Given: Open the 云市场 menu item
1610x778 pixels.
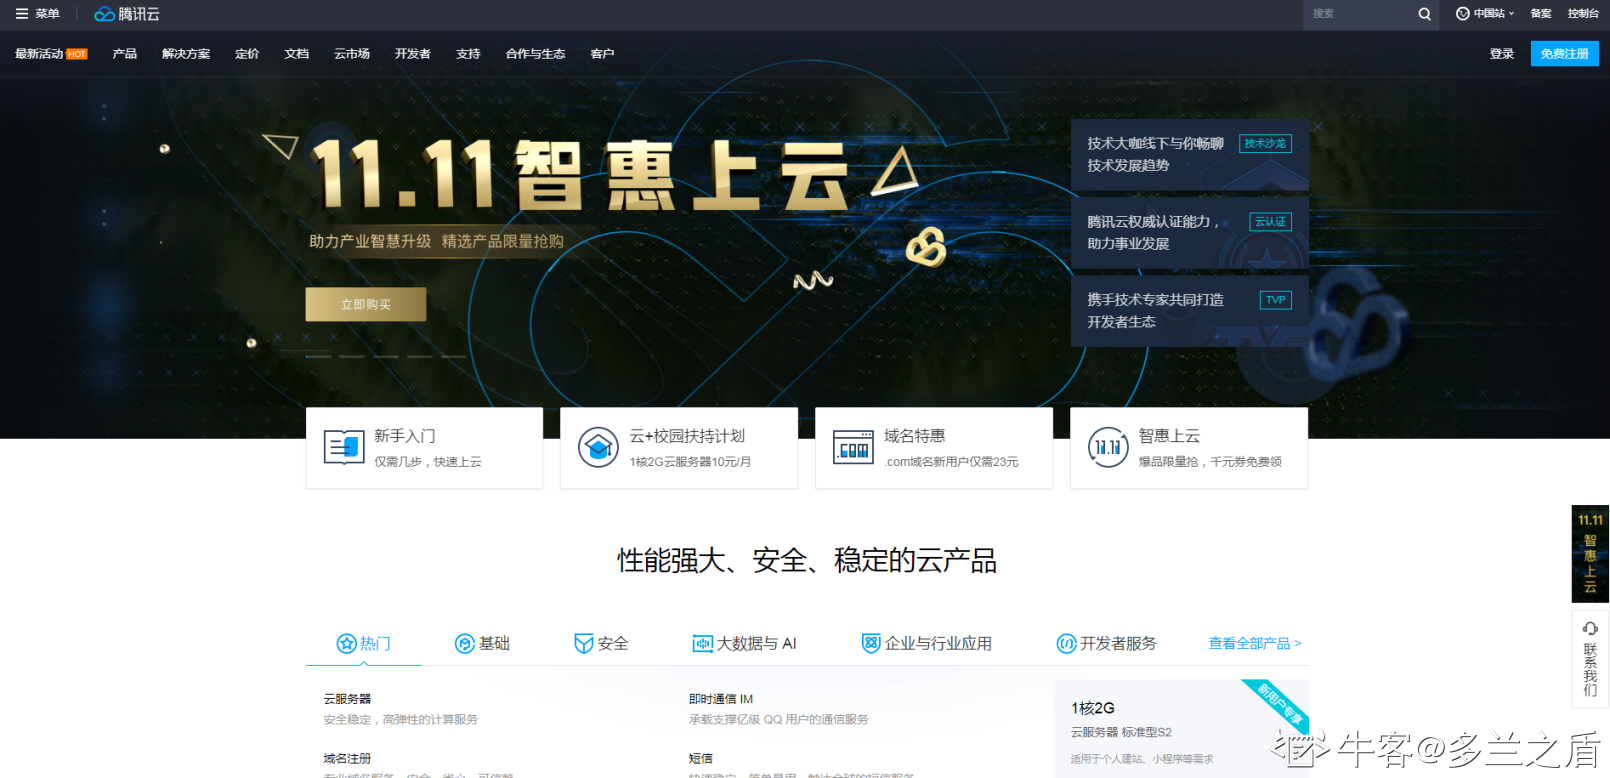Looking at the screenshot, I should pyautogui.click(x=352, y=54).
